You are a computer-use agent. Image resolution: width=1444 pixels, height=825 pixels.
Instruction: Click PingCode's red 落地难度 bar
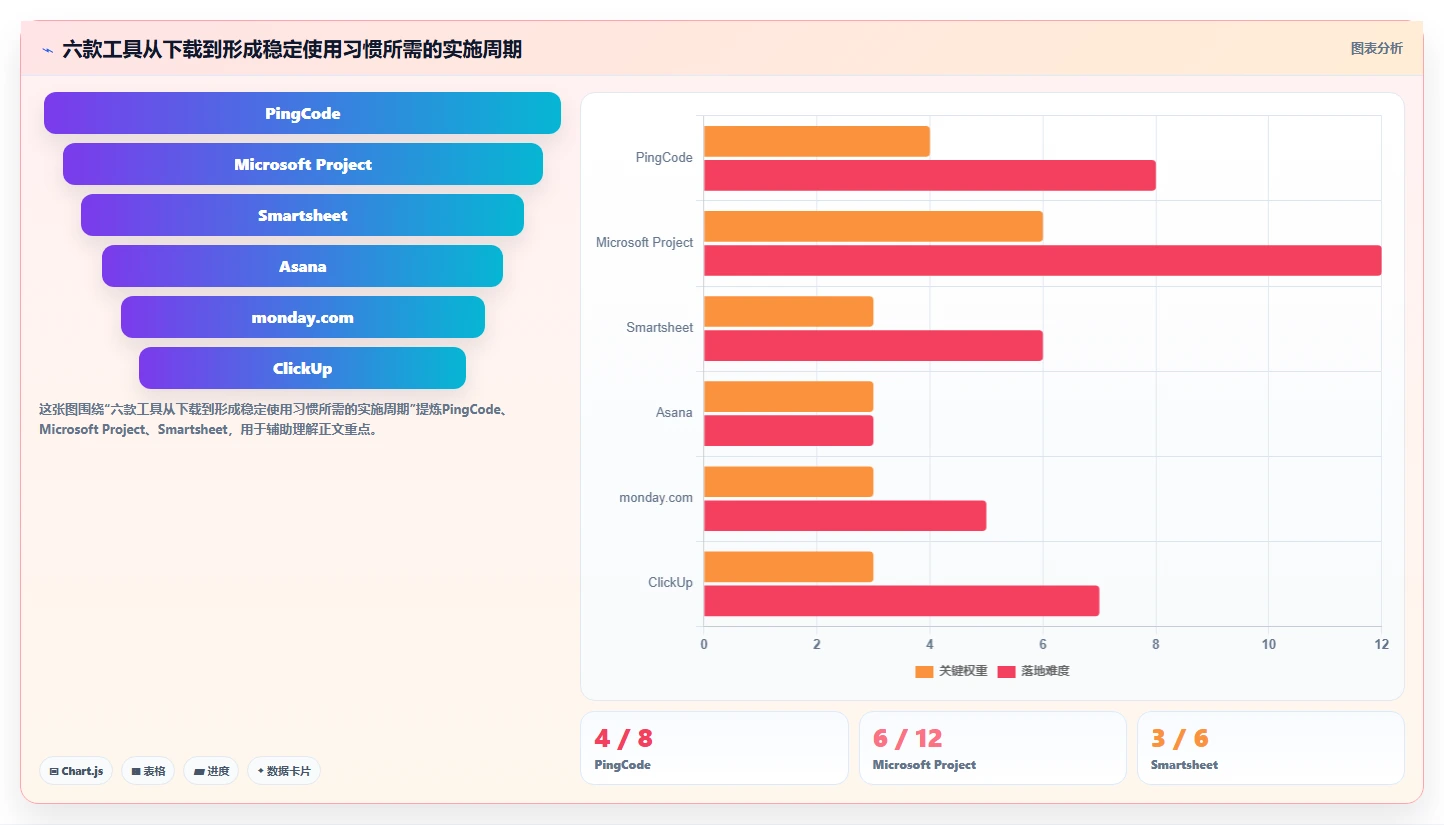930,175
